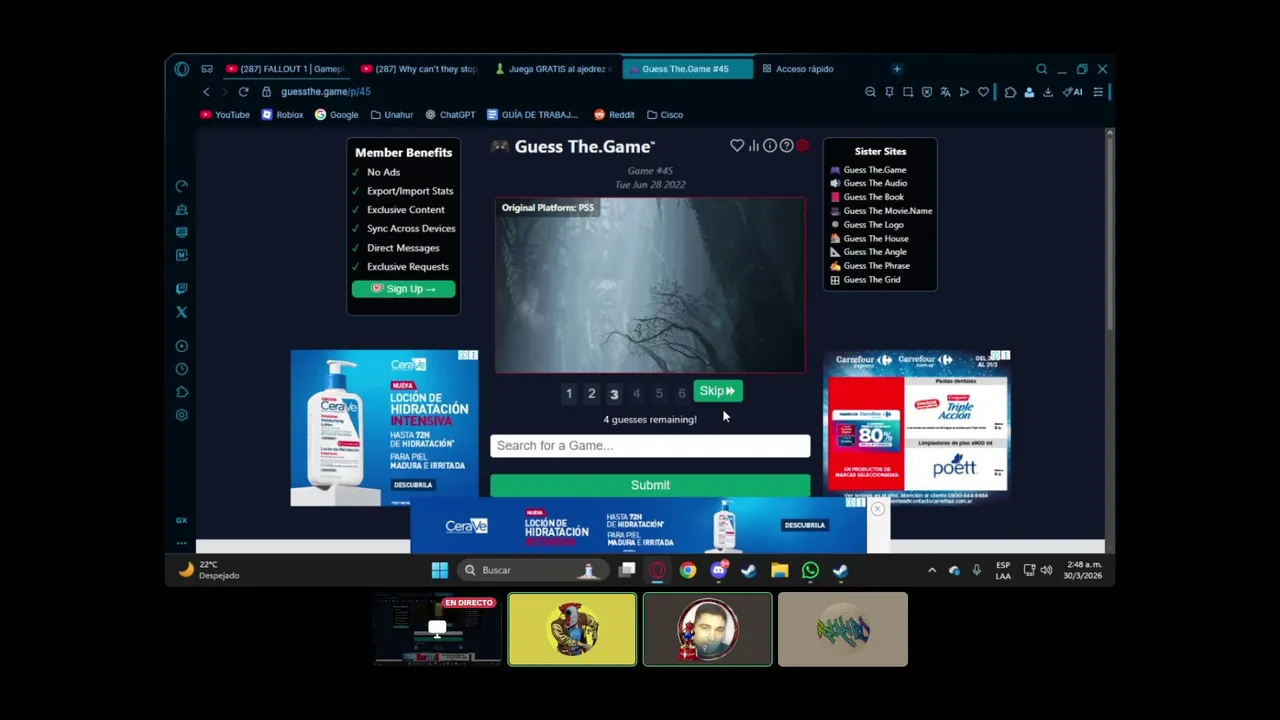The image size is (1280, 720).
Task: Open the Unahur bookmarks folder
Action: pos(391,115)
